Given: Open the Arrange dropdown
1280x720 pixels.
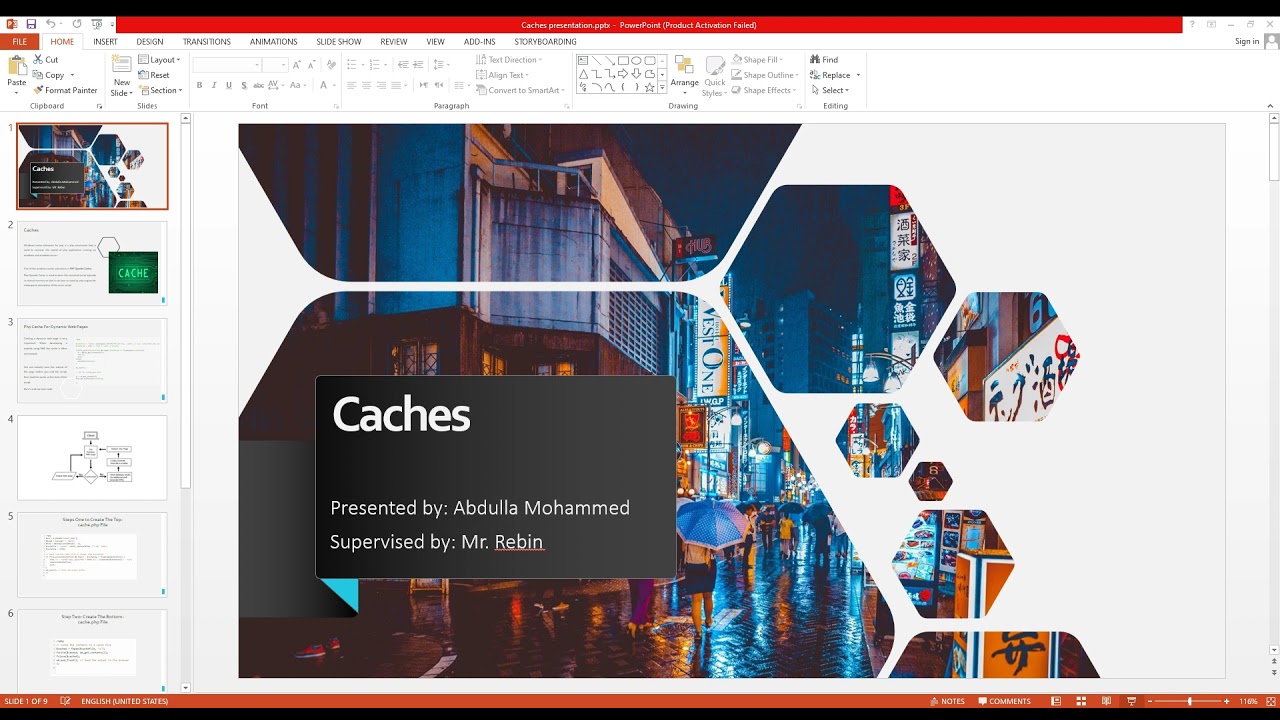Looking at the screenshot, I should click(x=685, y=74).
